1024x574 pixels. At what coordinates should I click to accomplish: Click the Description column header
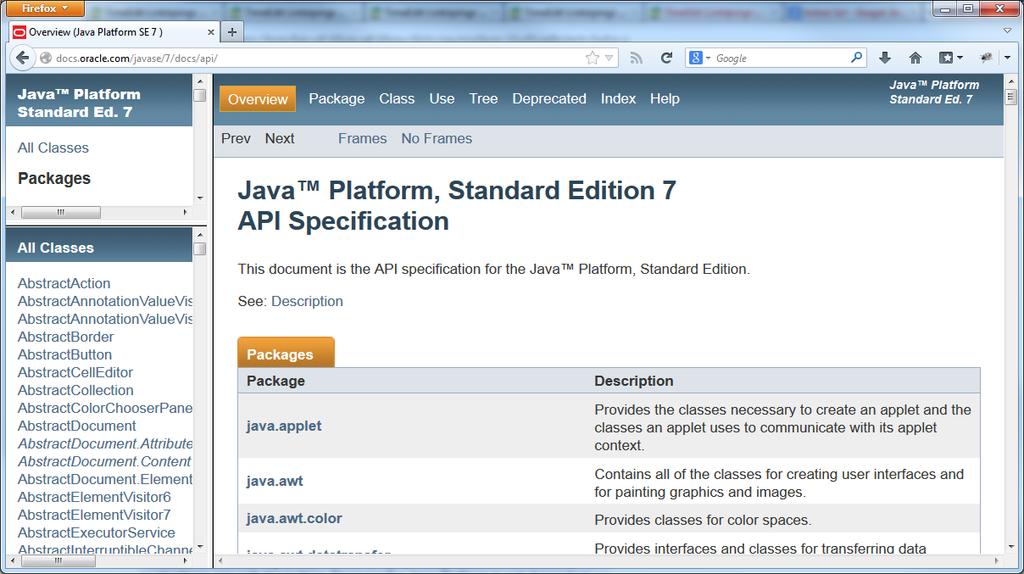633,381
